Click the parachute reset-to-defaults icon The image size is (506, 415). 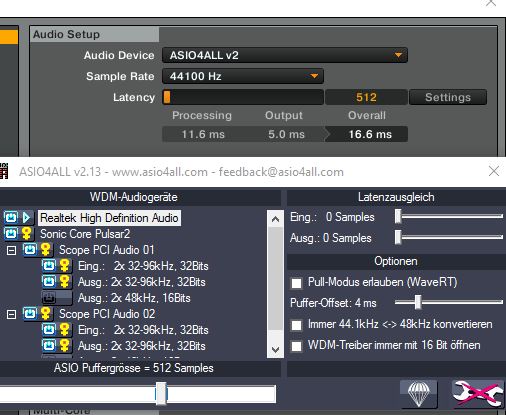tap(419, 394)
